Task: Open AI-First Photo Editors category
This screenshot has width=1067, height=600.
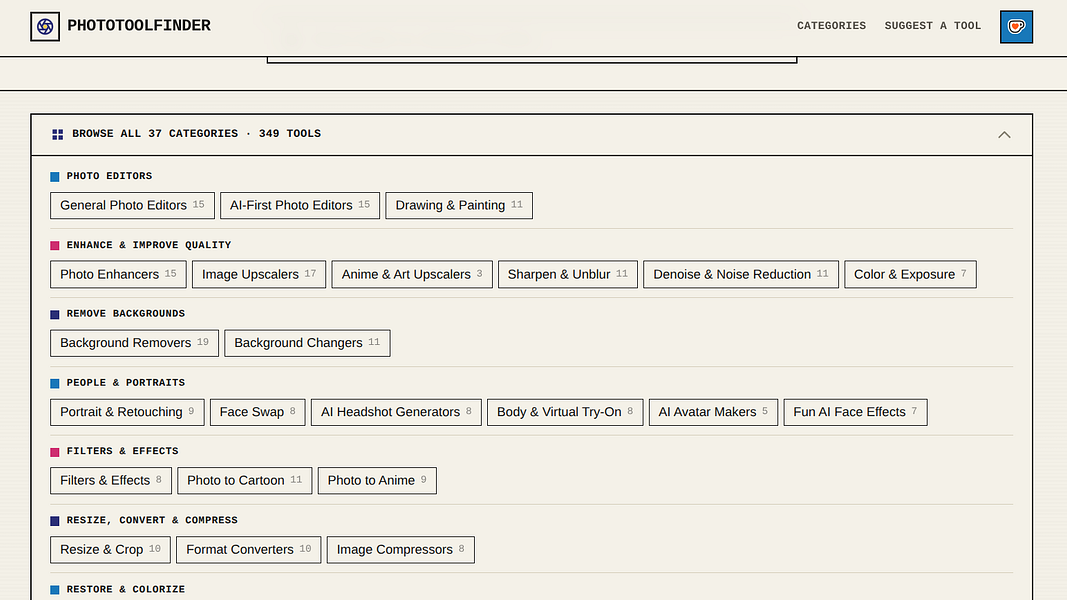Action: point(300,205)
